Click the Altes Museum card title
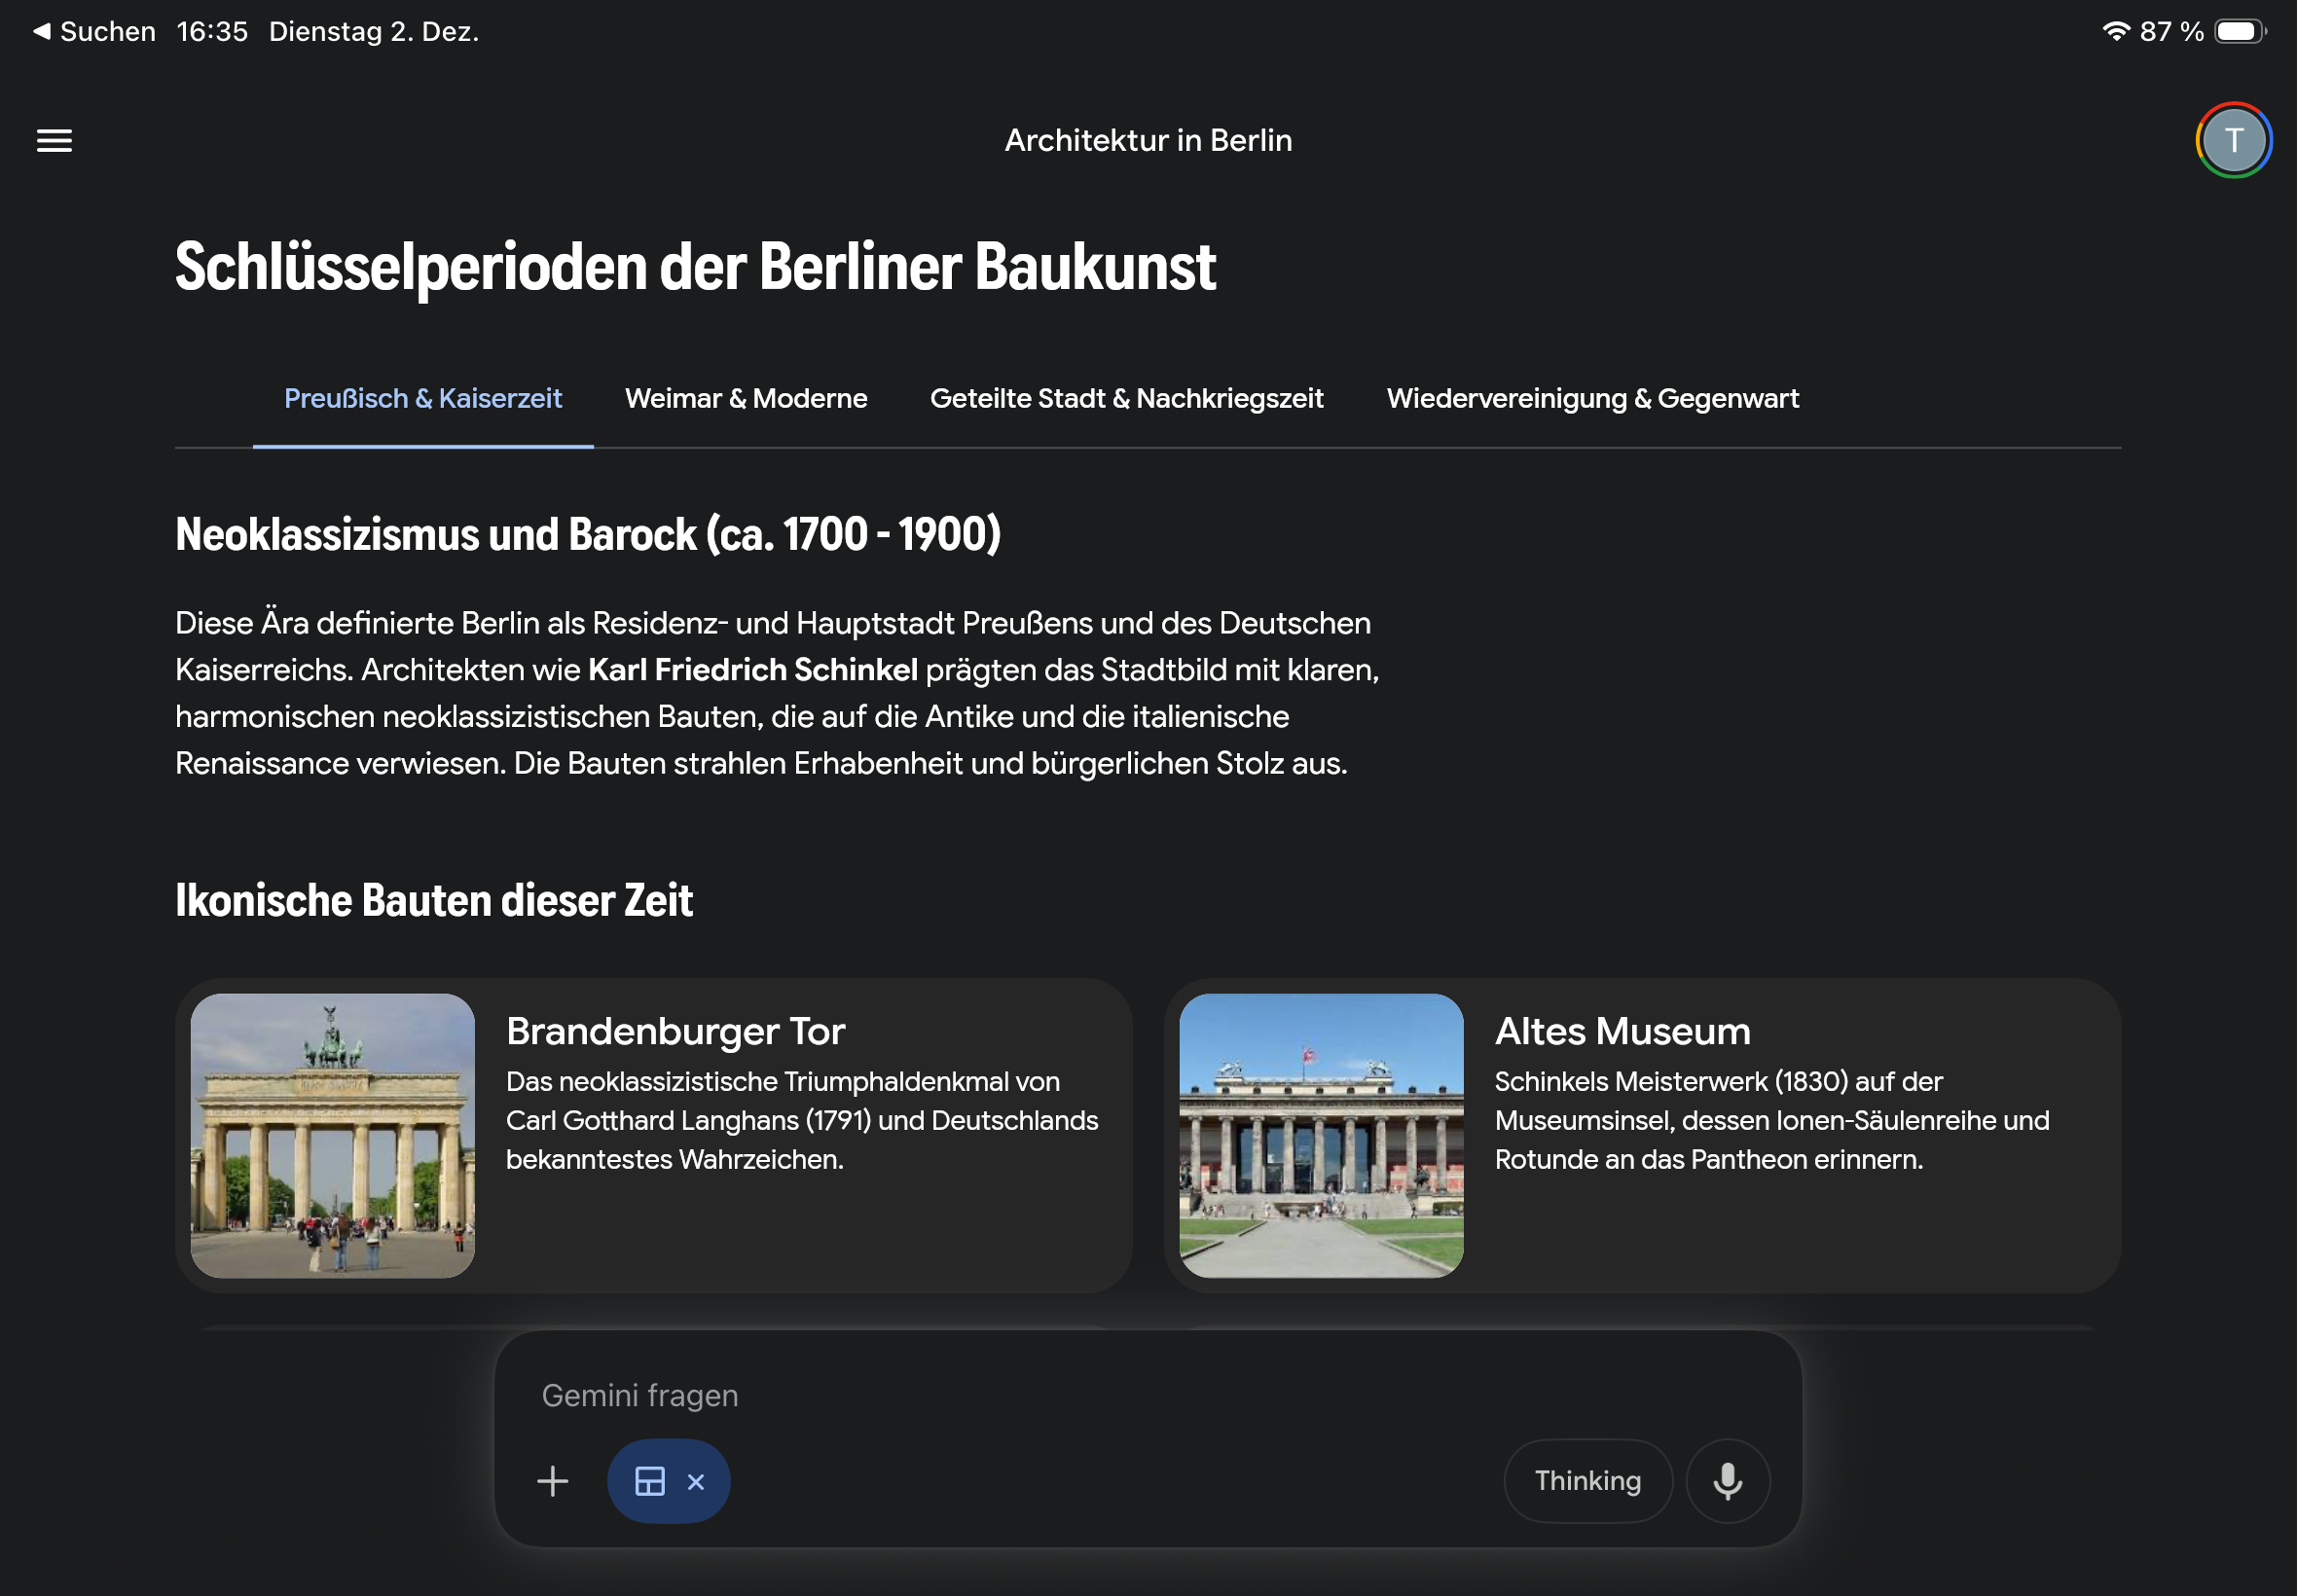This screenshot has height=1596, width=2297. click(1622, 1031)
